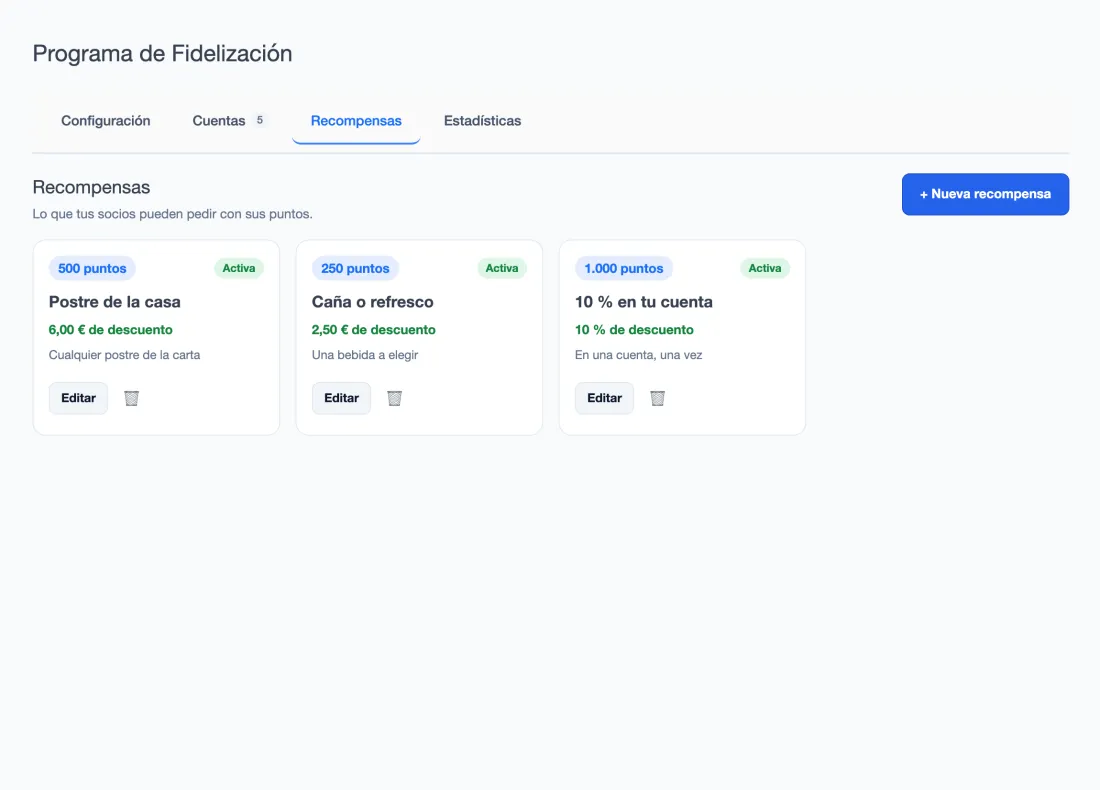1100x790 pixels.
Task: Click Activa status on Caña o refresco
Action: pyautogui.click(x=502, y=268)
